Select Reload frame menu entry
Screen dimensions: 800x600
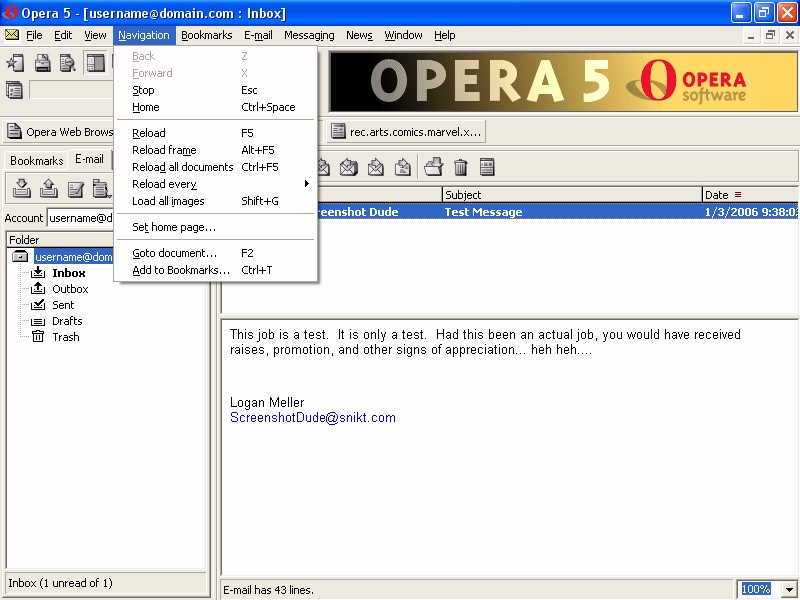[x=215, y=150]
